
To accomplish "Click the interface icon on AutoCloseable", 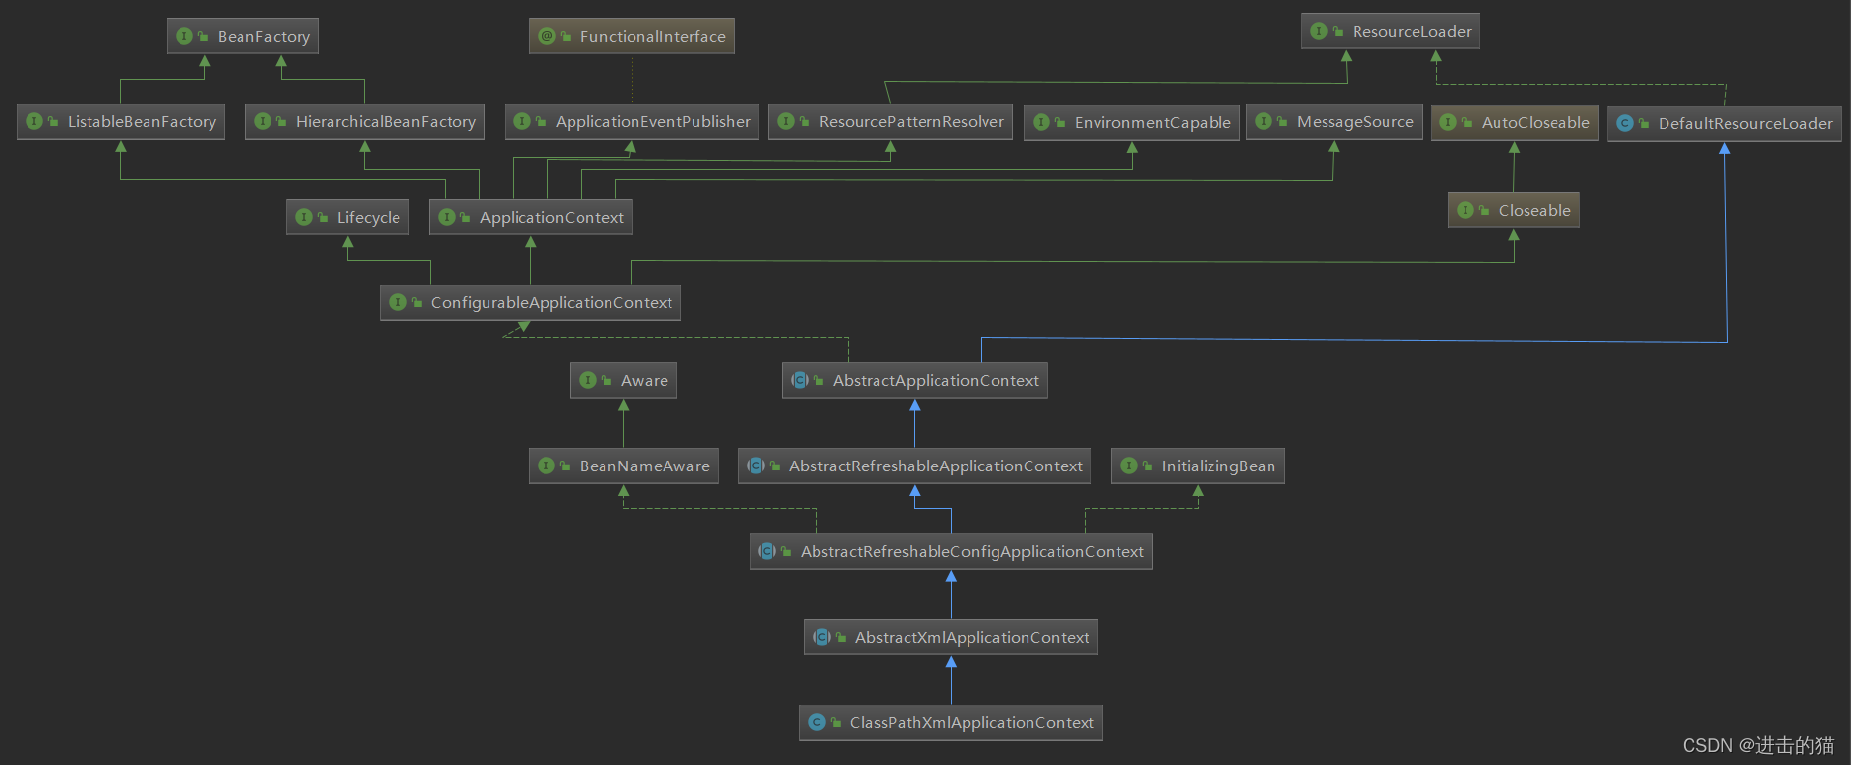I will click(1448, 122).
